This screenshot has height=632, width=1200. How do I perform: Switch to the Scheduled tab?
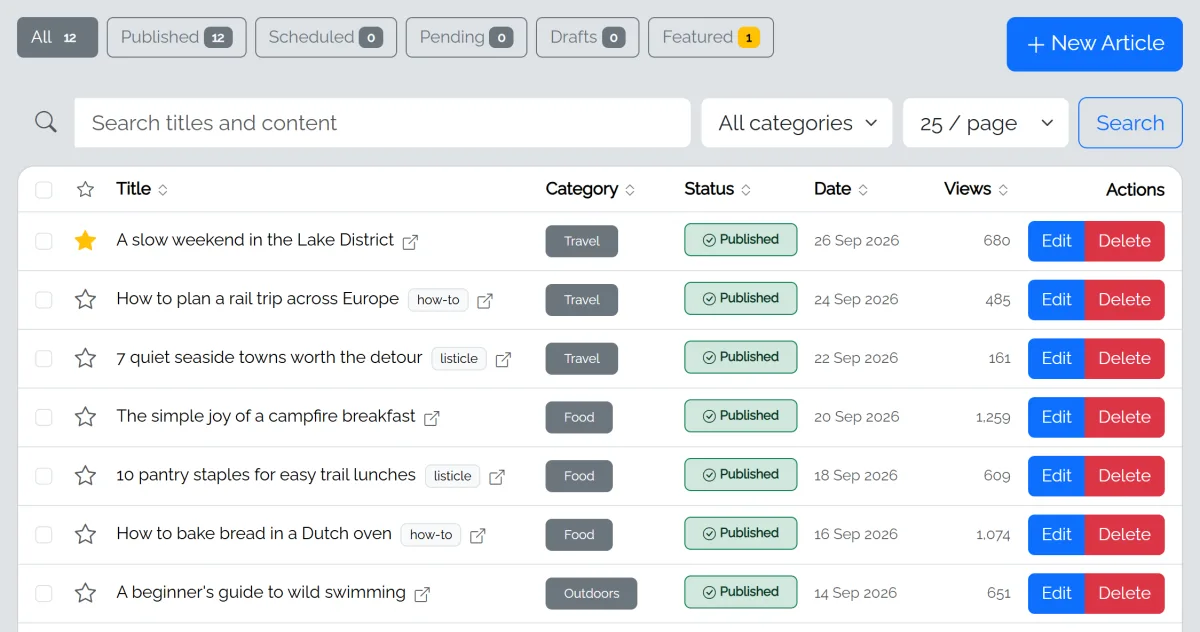click(326, 37)
